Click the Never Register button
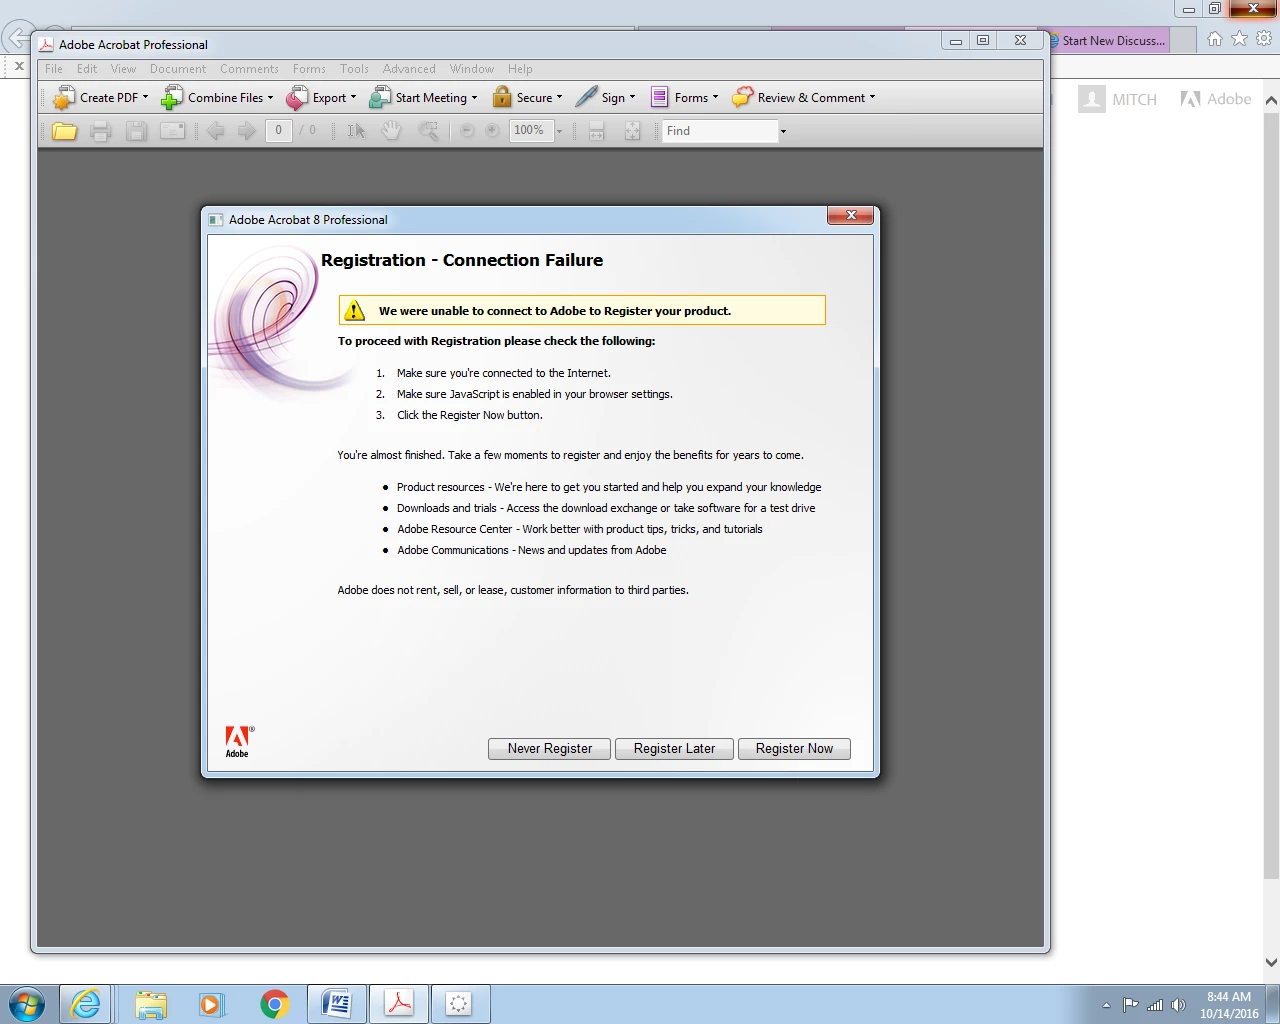 click(549, 749)
